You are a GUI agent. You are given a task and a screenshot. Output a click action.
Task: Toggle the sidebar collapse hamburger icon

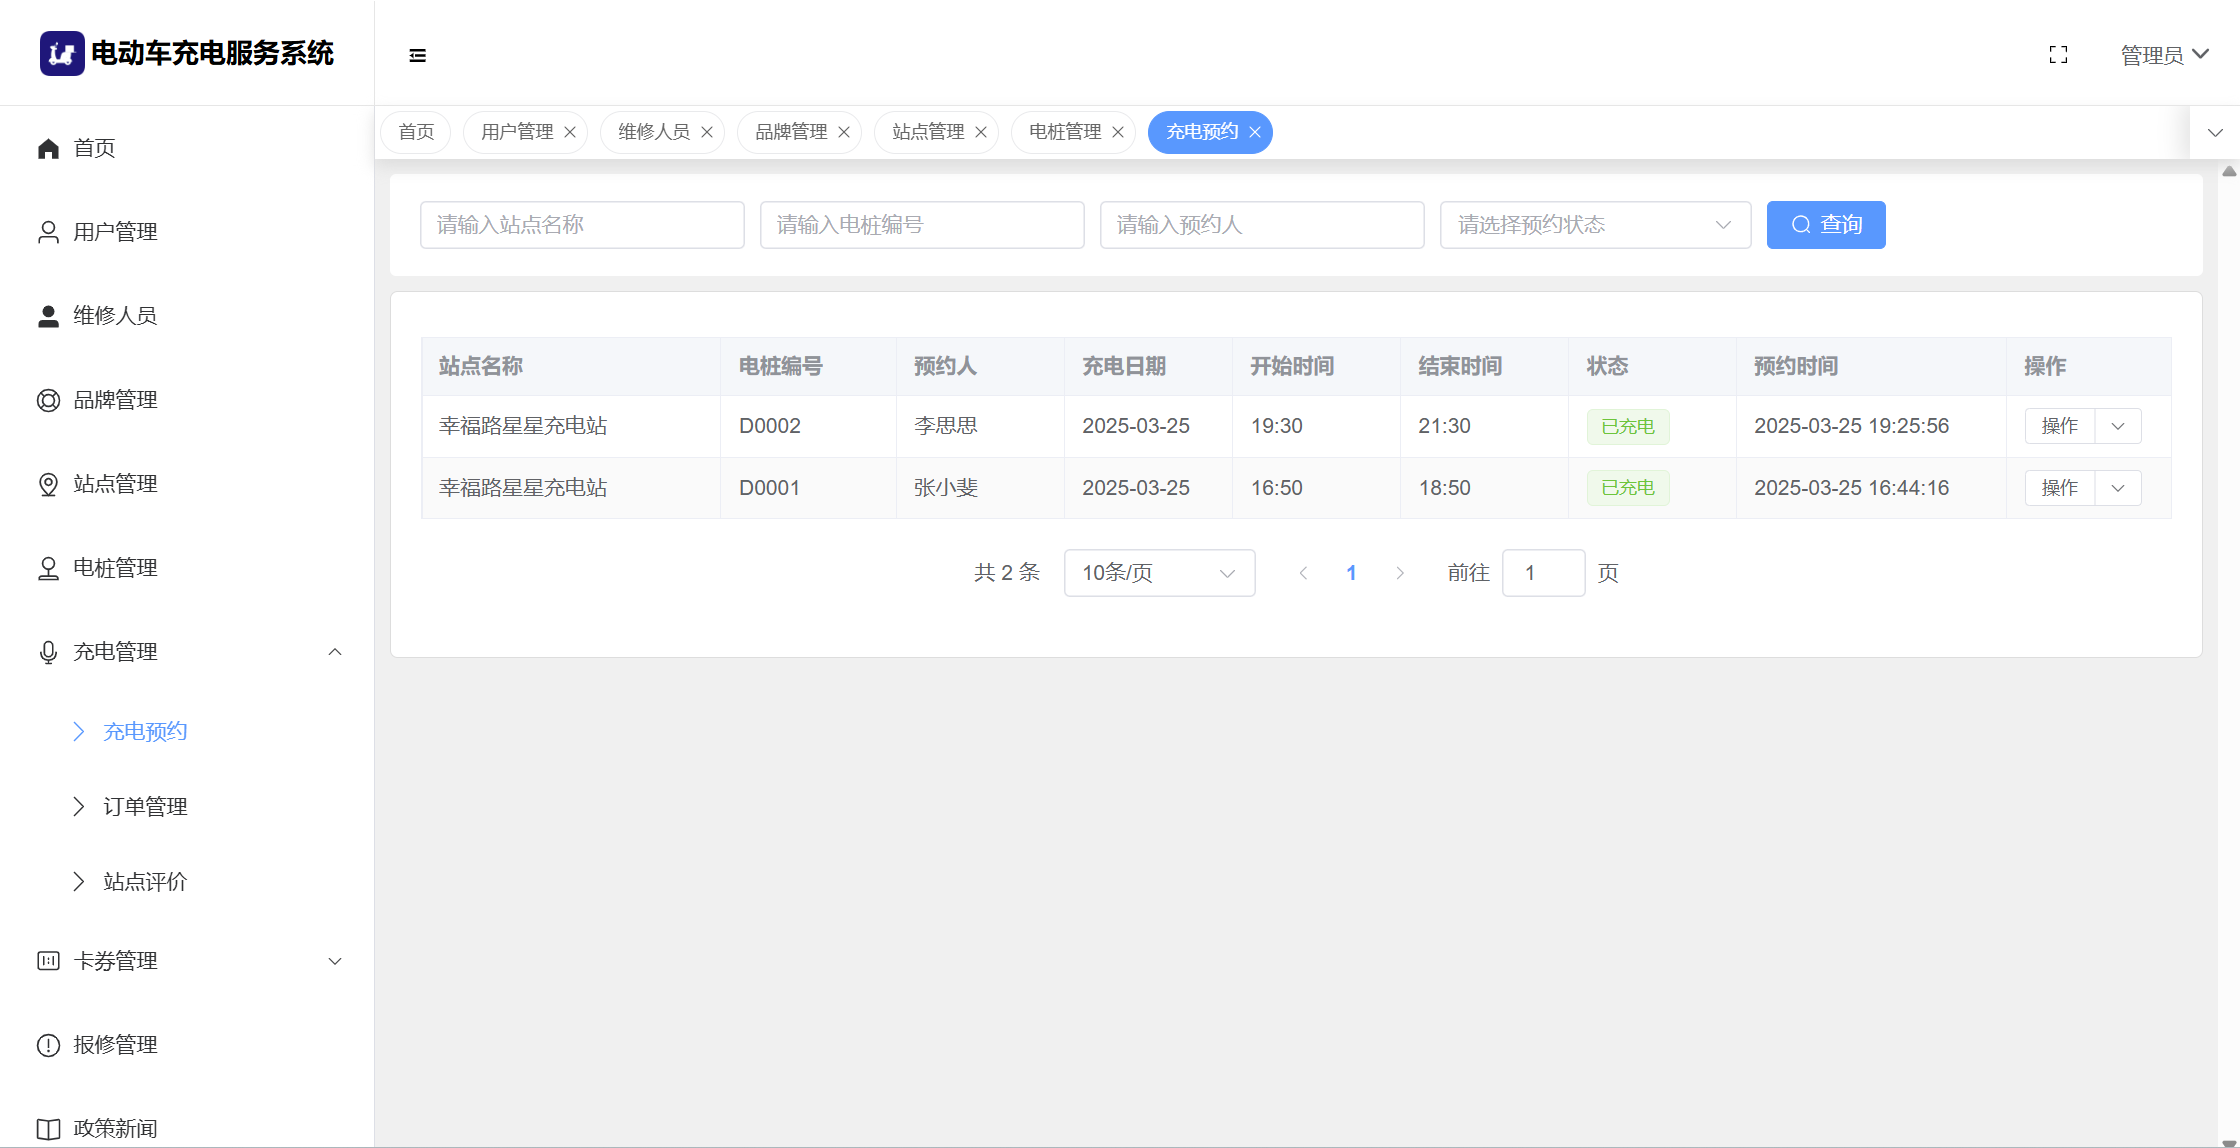coord(418,55)
